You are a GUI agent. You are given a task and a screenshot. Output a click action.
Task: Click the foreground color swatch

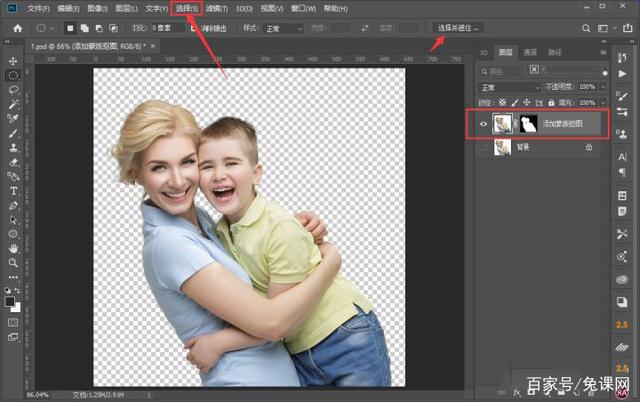coord(9,302)
